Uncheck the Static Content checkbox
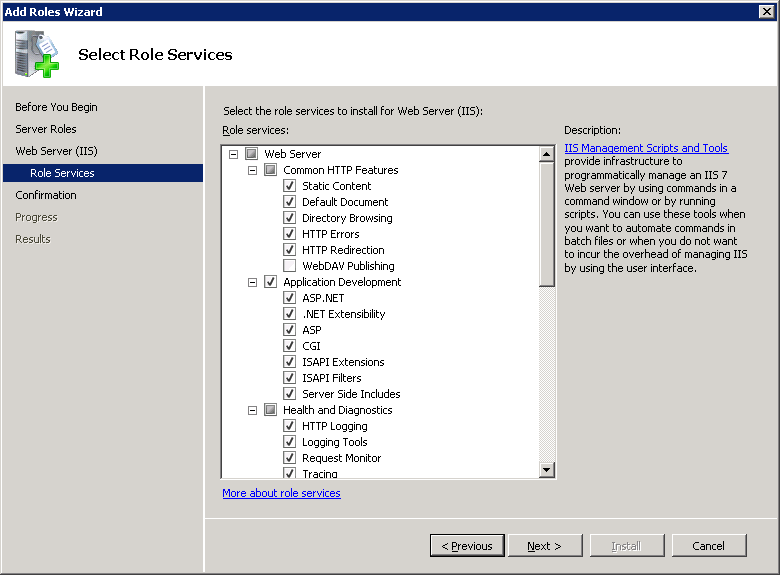The image size is (780, 575). point(290,186)
